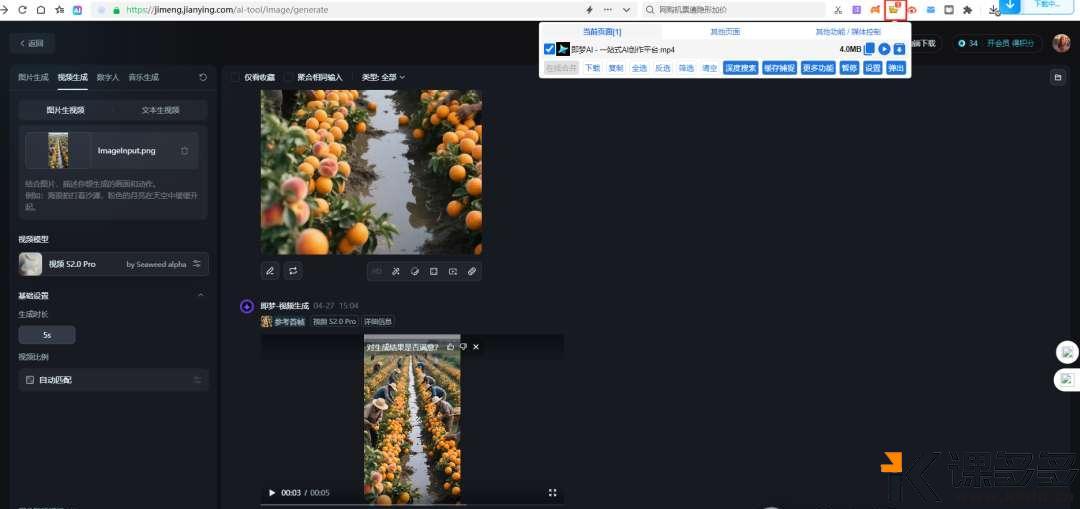Click the pencil edit icon below the orange image
Screen dimensions: 1080x509
pyautogui.click(x=270, y=271)
